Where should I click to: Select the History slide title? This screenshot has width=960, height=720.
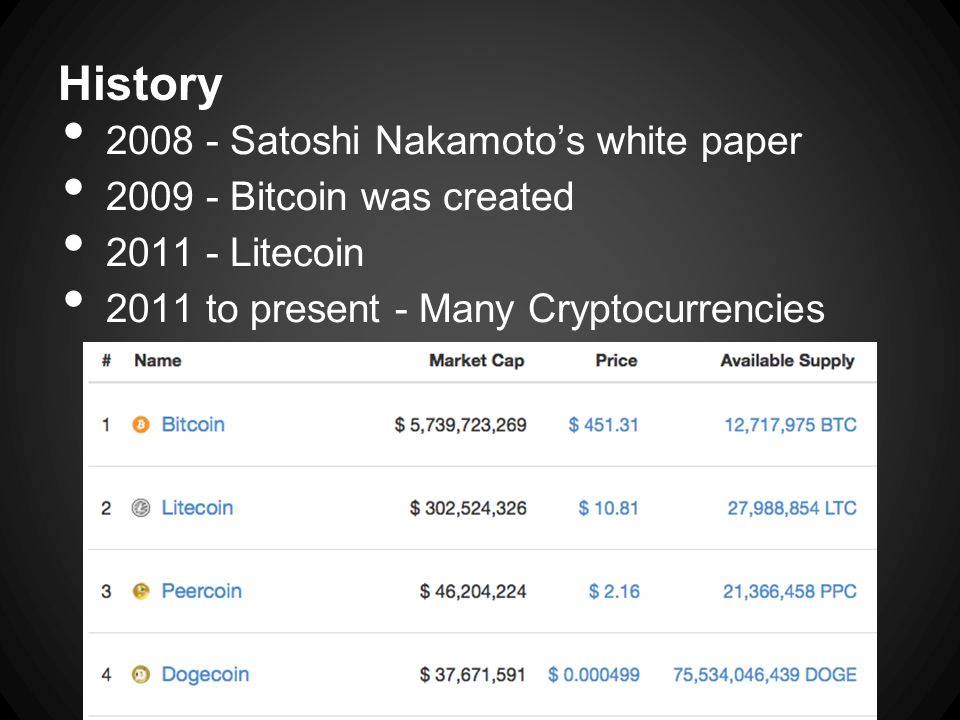[x=140, y=84]
